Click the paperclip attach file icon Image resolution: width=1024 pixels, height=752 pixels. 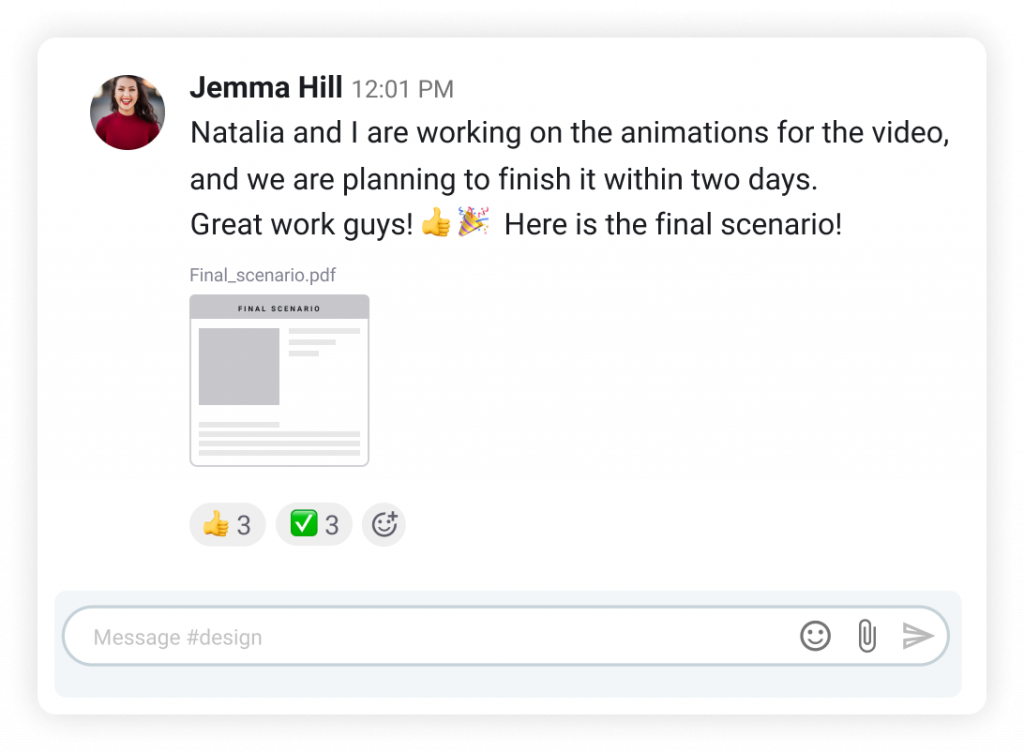[x=867, y=636]
